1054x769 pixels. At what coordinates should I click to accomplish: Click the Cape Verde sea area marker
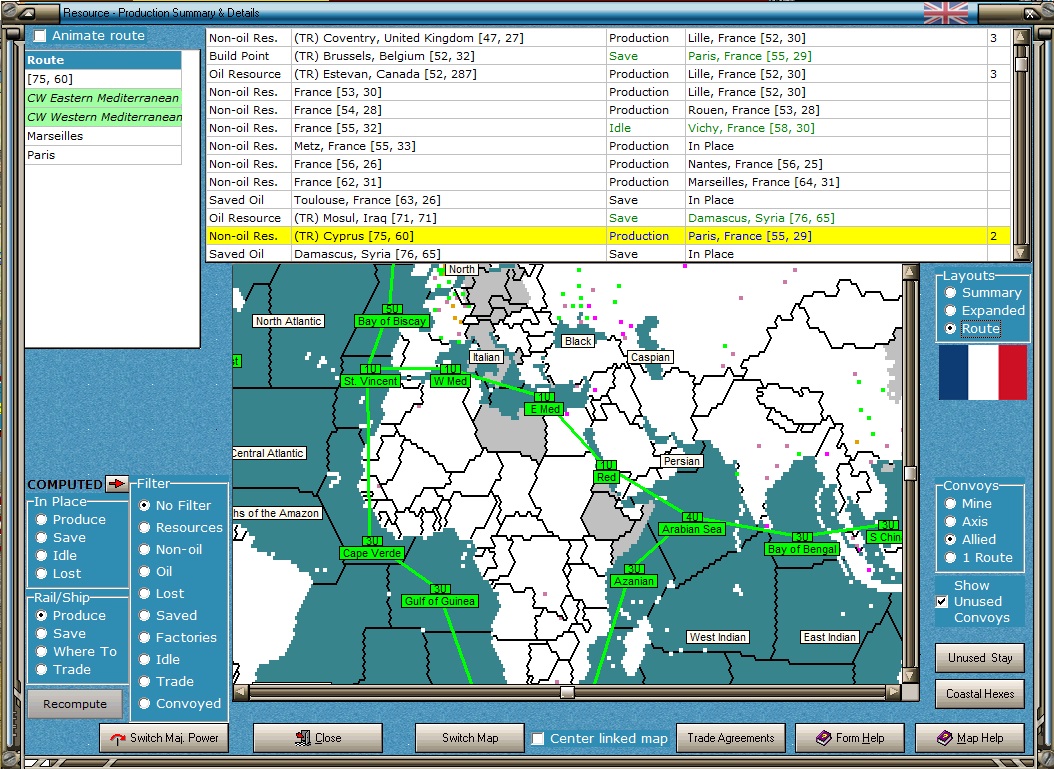pos(370,553)
